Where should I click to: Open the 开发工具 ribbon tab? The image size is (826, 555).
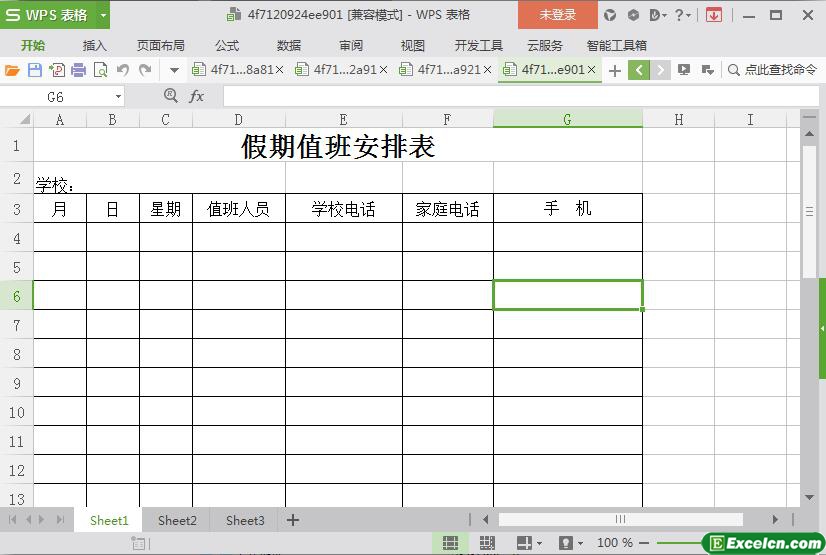click(479, 45)
